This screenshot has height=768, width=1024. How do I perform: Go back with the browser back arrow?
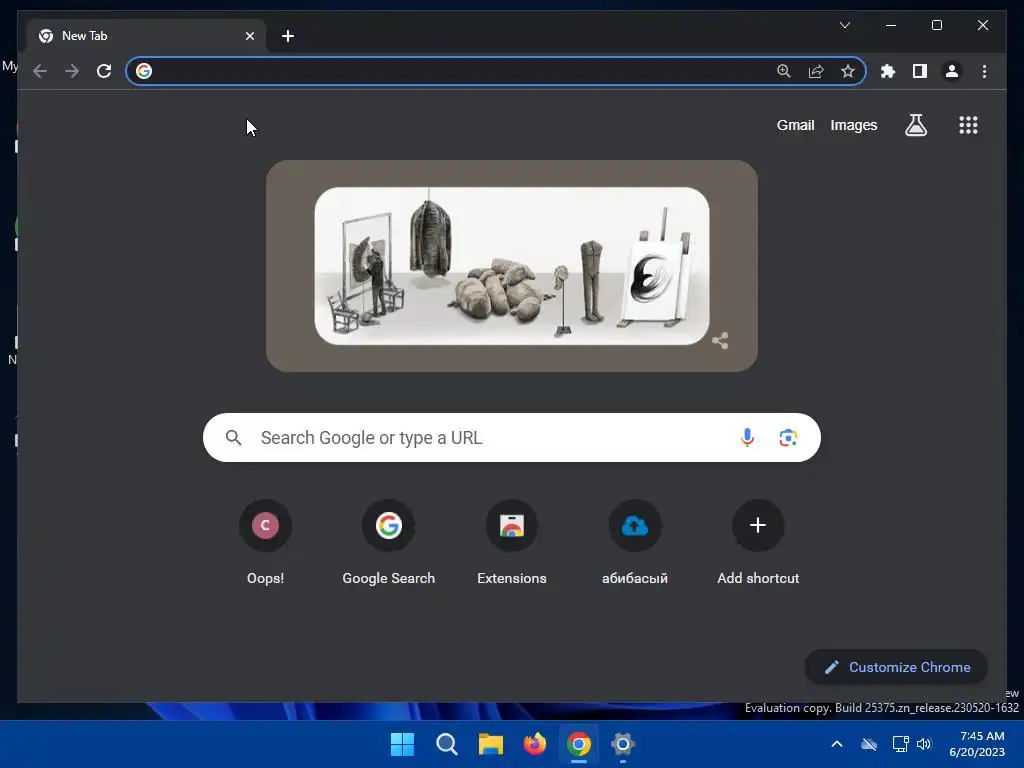[40, 71]
